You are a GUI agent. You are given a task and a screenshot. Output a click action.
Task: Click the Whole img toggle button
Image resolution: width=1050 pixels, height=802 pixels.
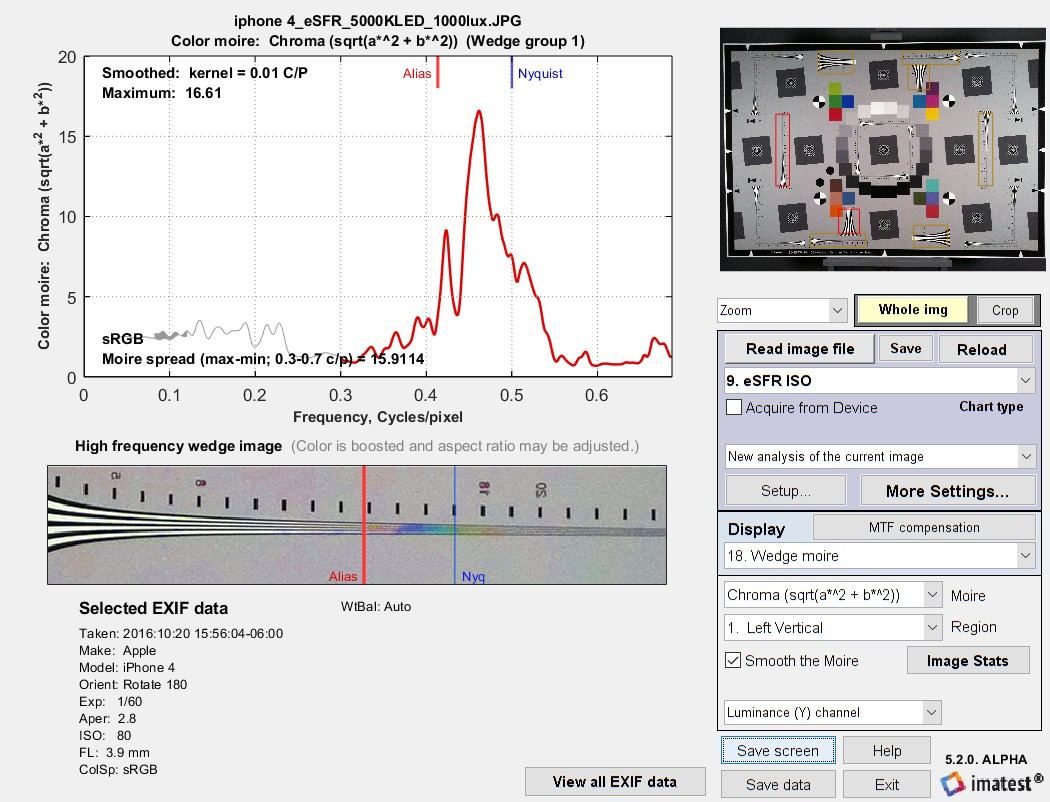click(913, 310)
